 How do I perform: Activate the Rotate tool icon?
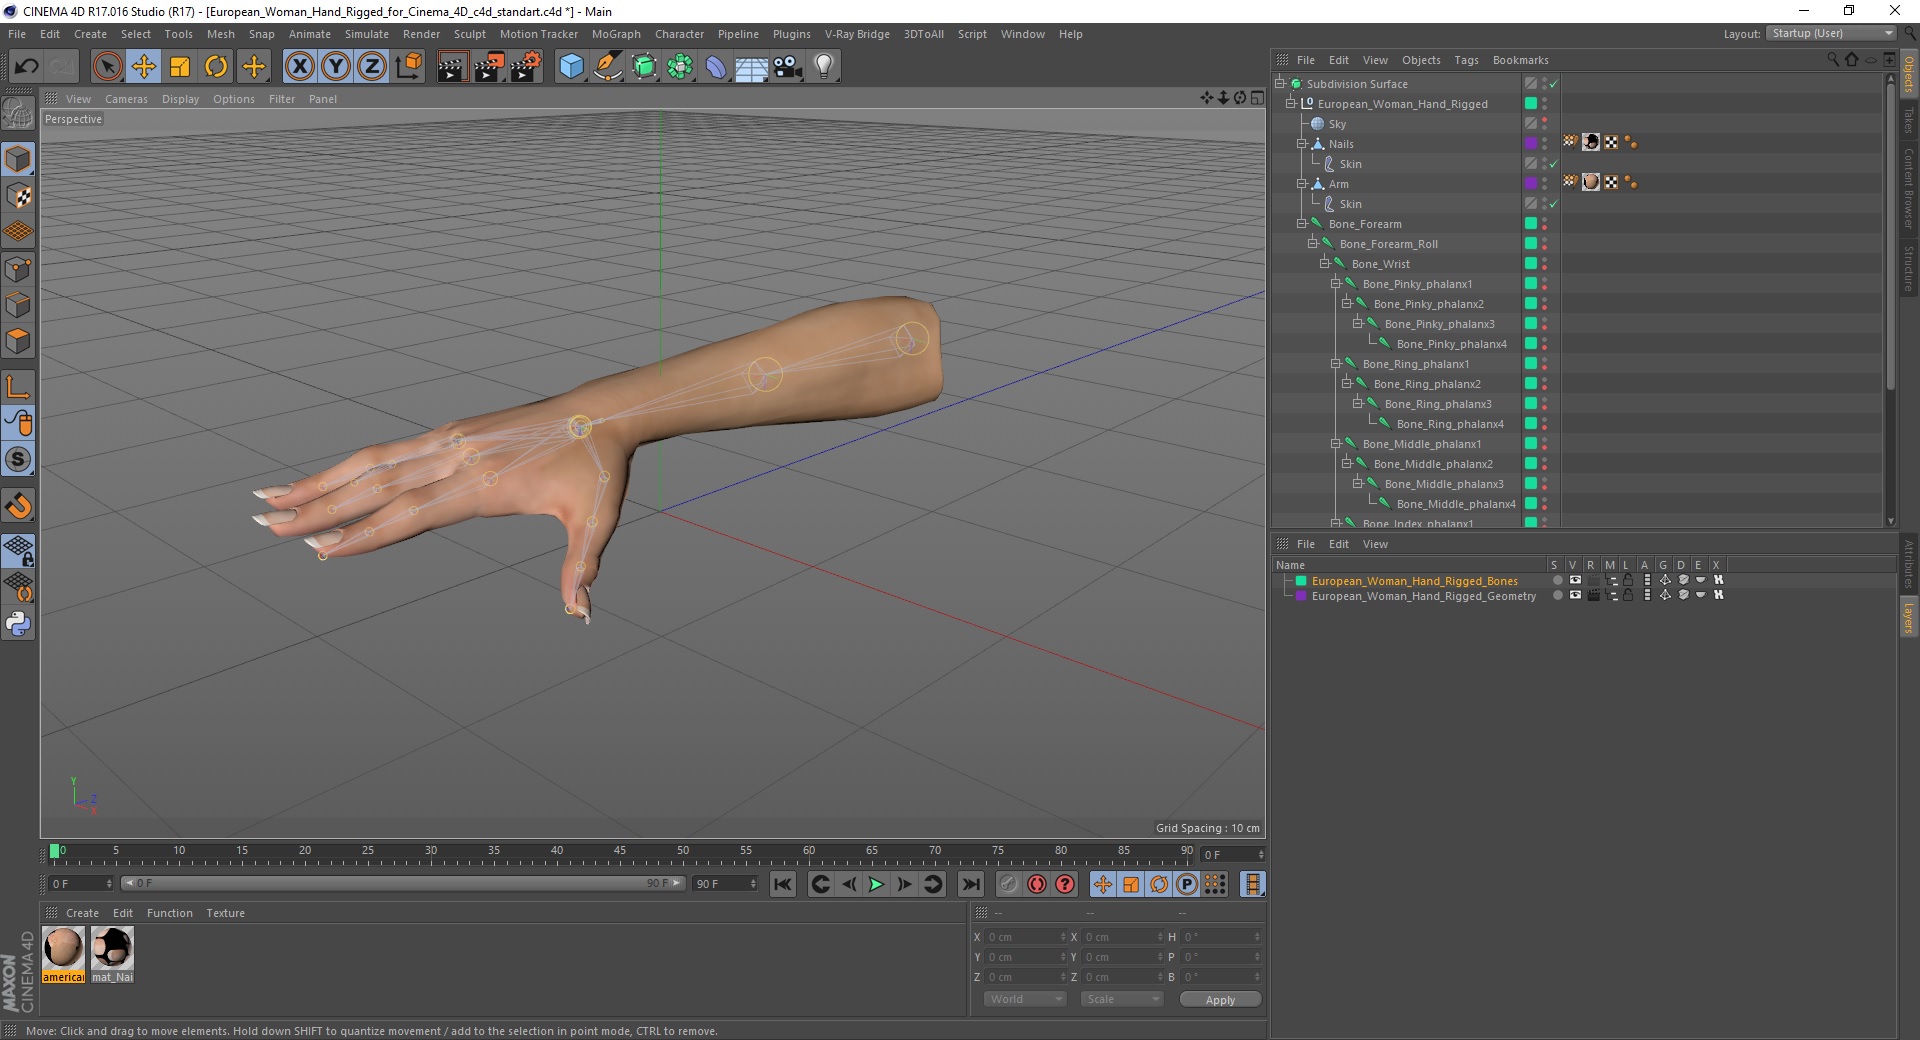click(216, 67)
